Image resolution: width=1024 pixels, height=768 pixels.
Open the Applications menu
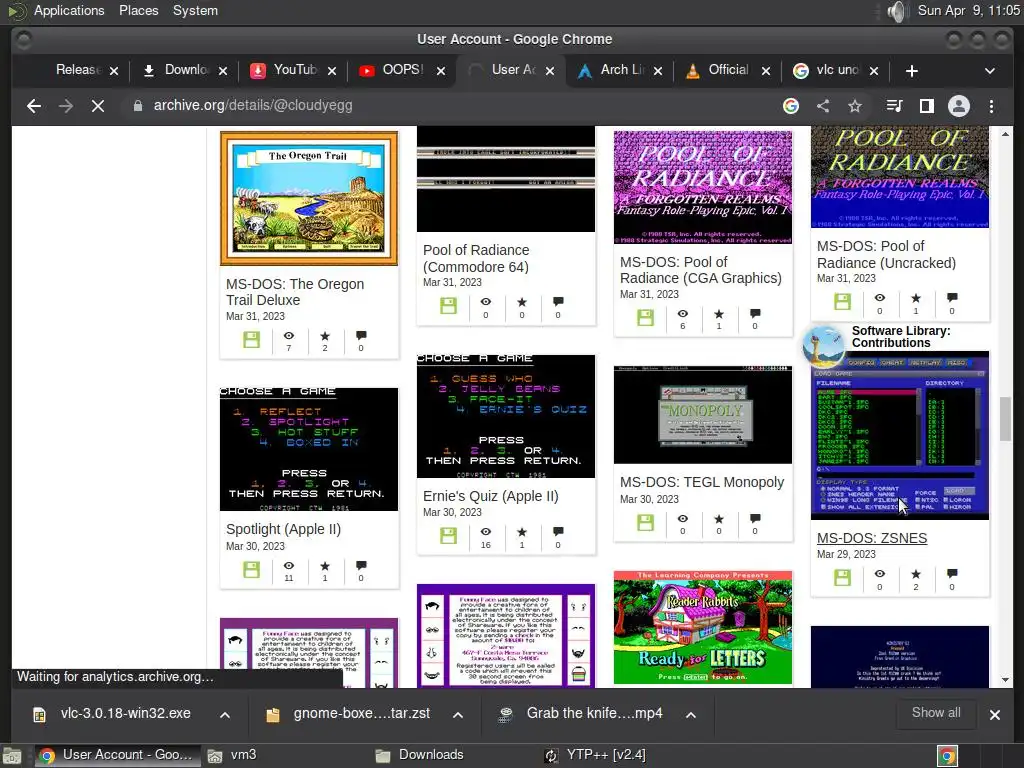click(x=69, y=10)
